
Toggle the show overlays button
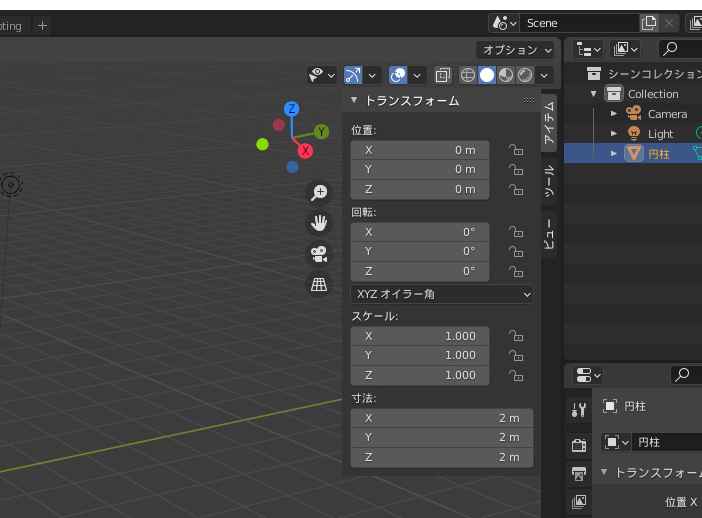[398, 75]
